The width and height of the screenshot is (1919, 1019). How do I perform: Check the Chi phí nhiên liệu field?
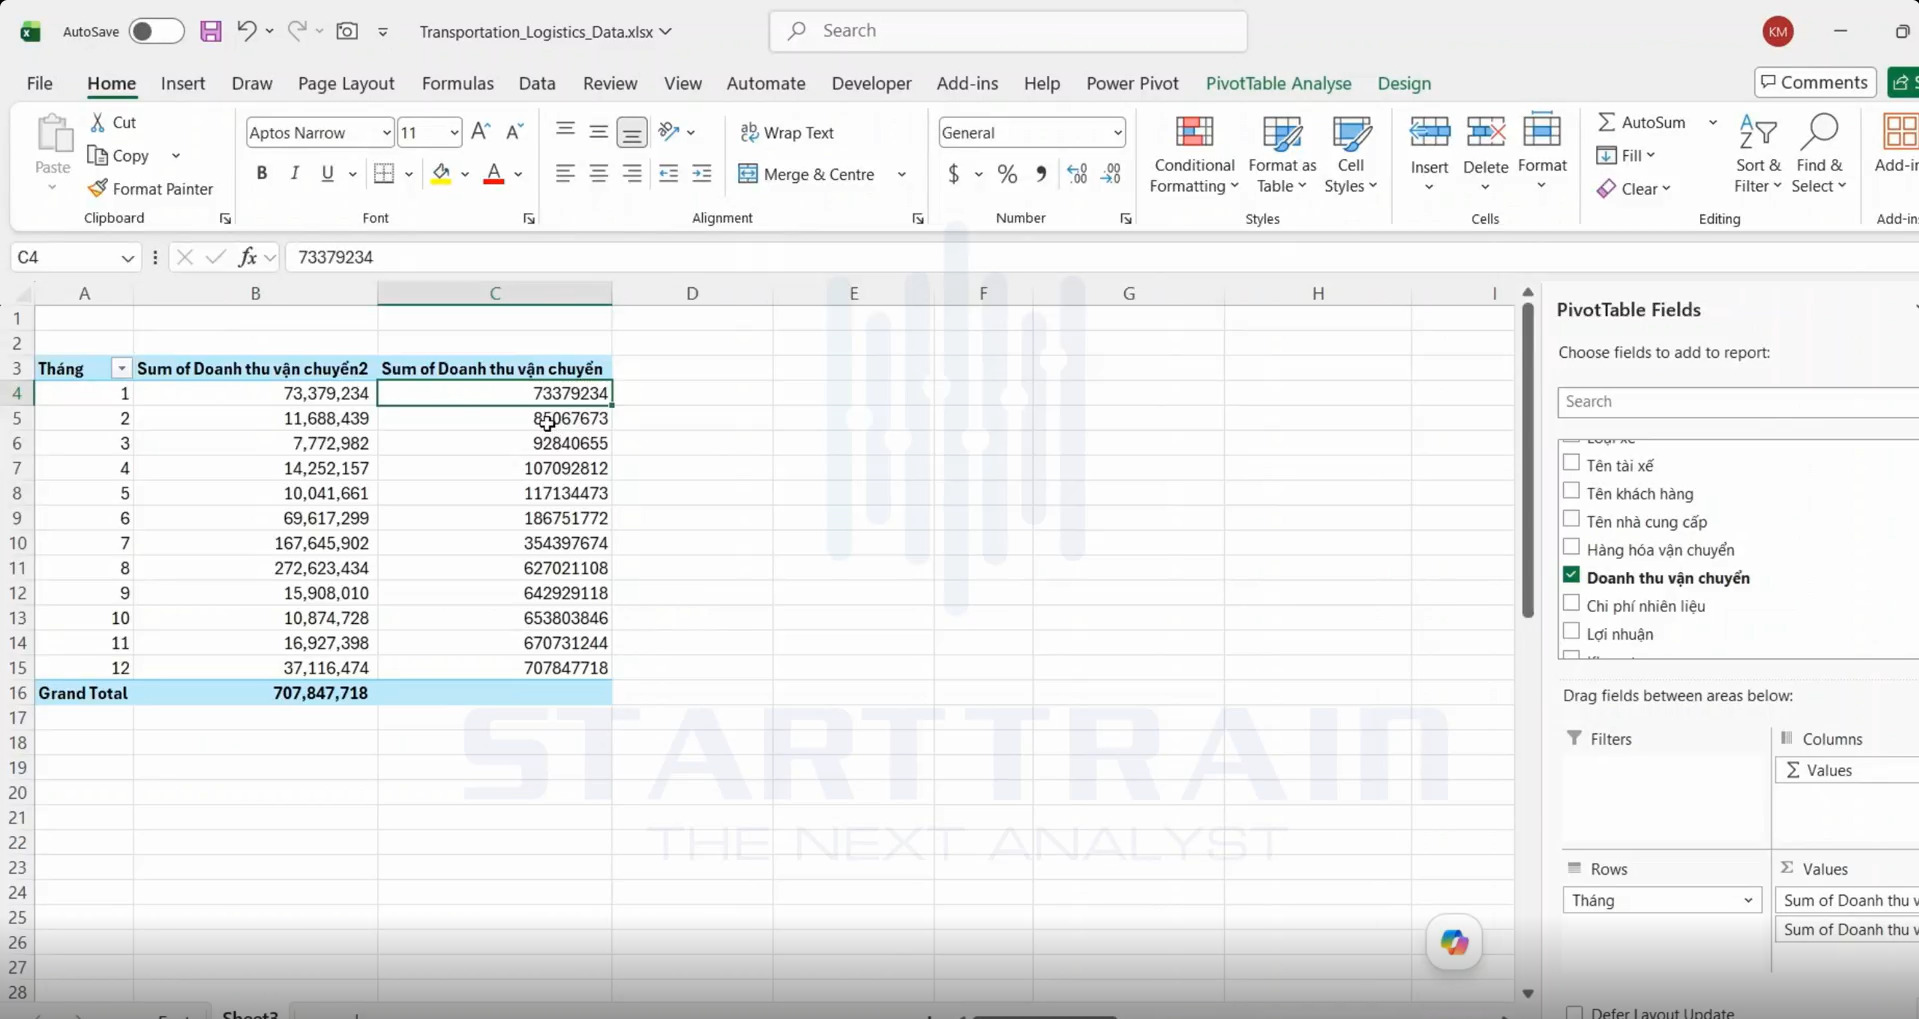[1571, 603]
